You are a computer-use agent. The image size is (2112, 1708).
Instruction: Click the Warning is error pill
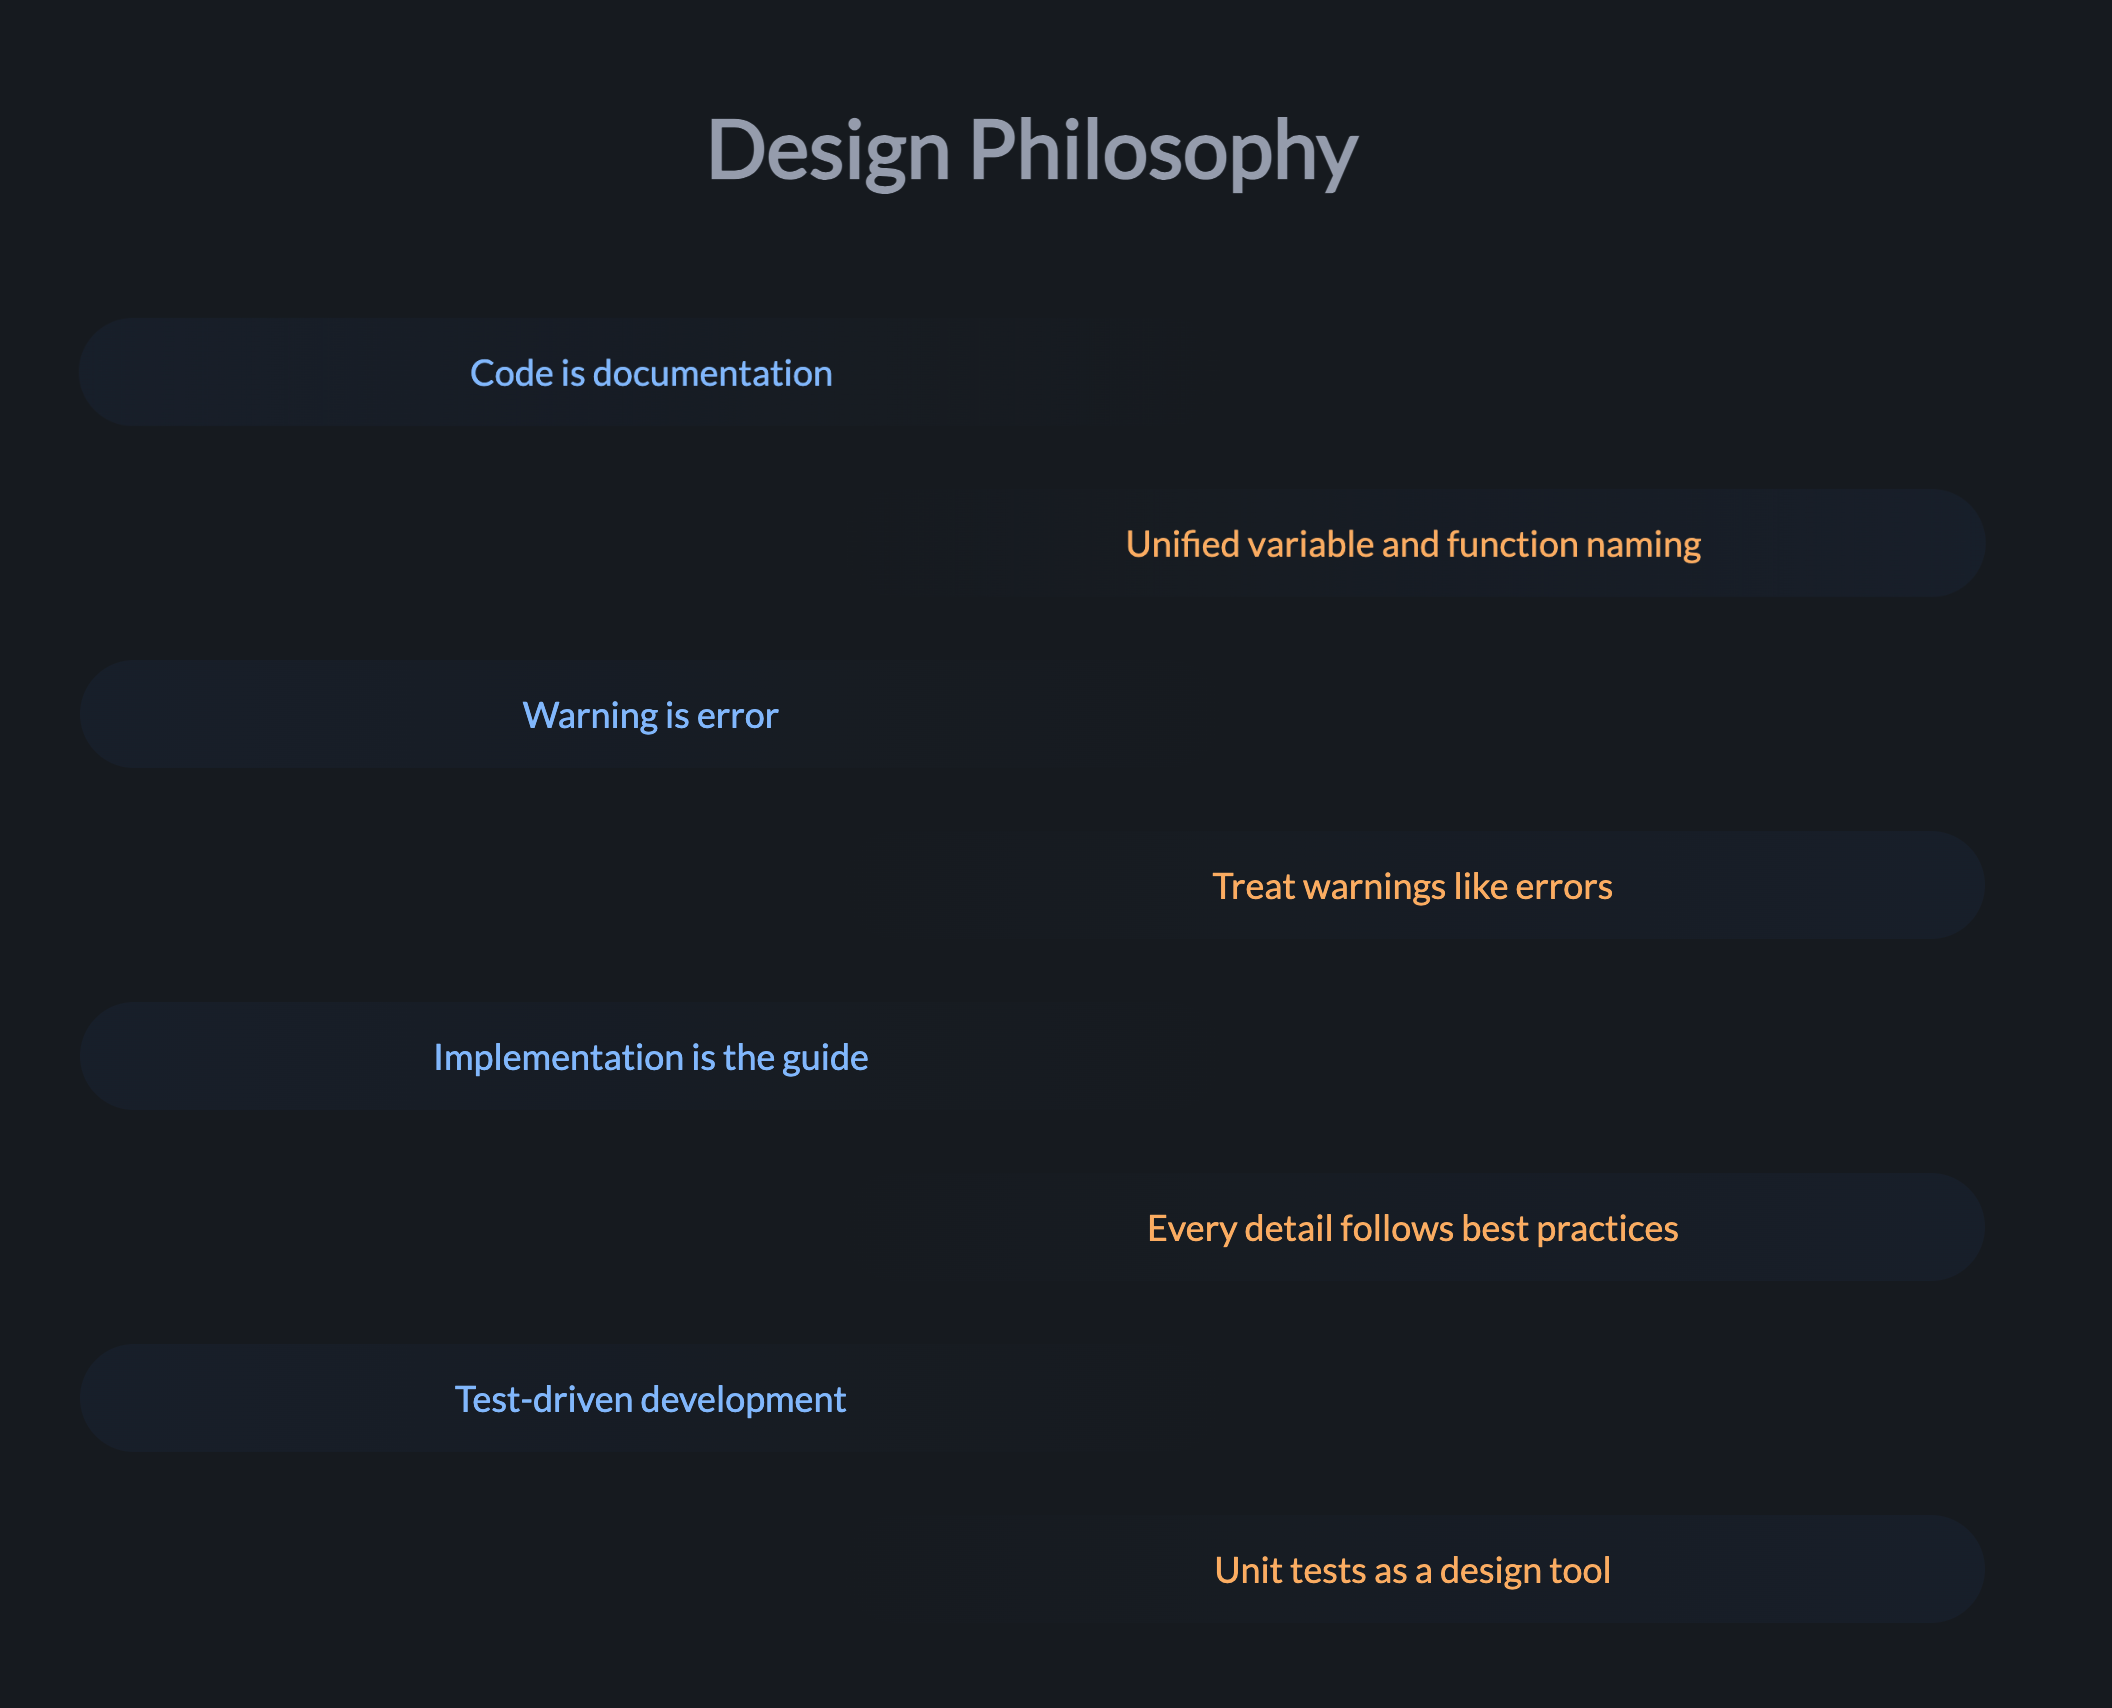tap(651, 715)
